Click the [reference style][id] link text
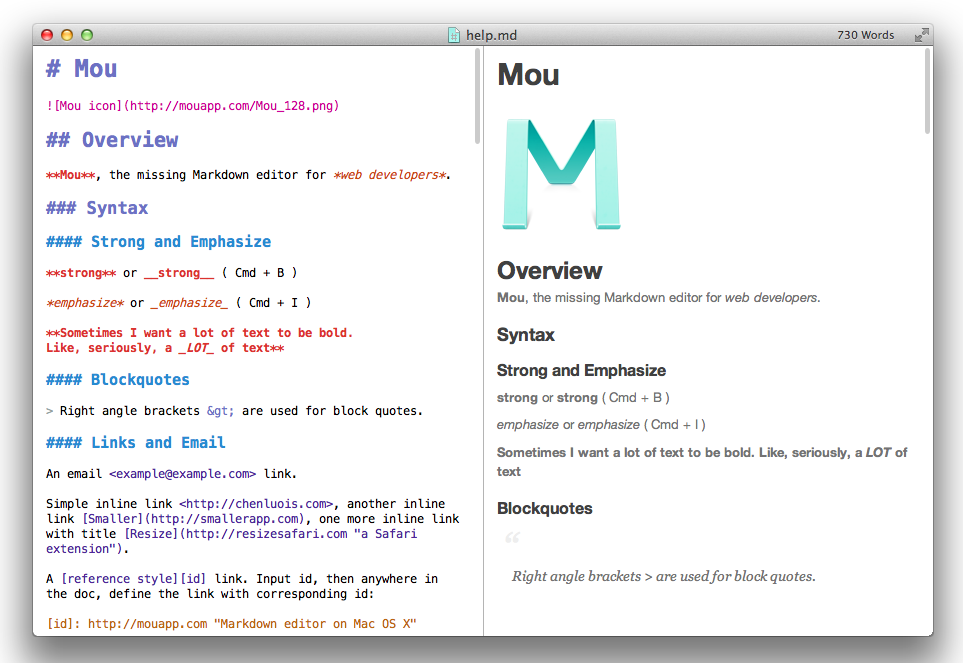 133,579
